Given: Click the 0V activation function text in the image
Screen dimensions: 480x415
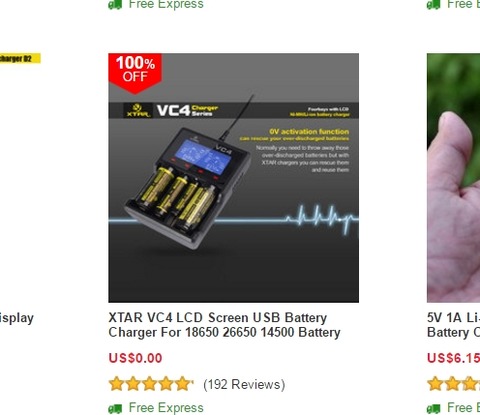Looking at the screenshot, I should point(309,131).
